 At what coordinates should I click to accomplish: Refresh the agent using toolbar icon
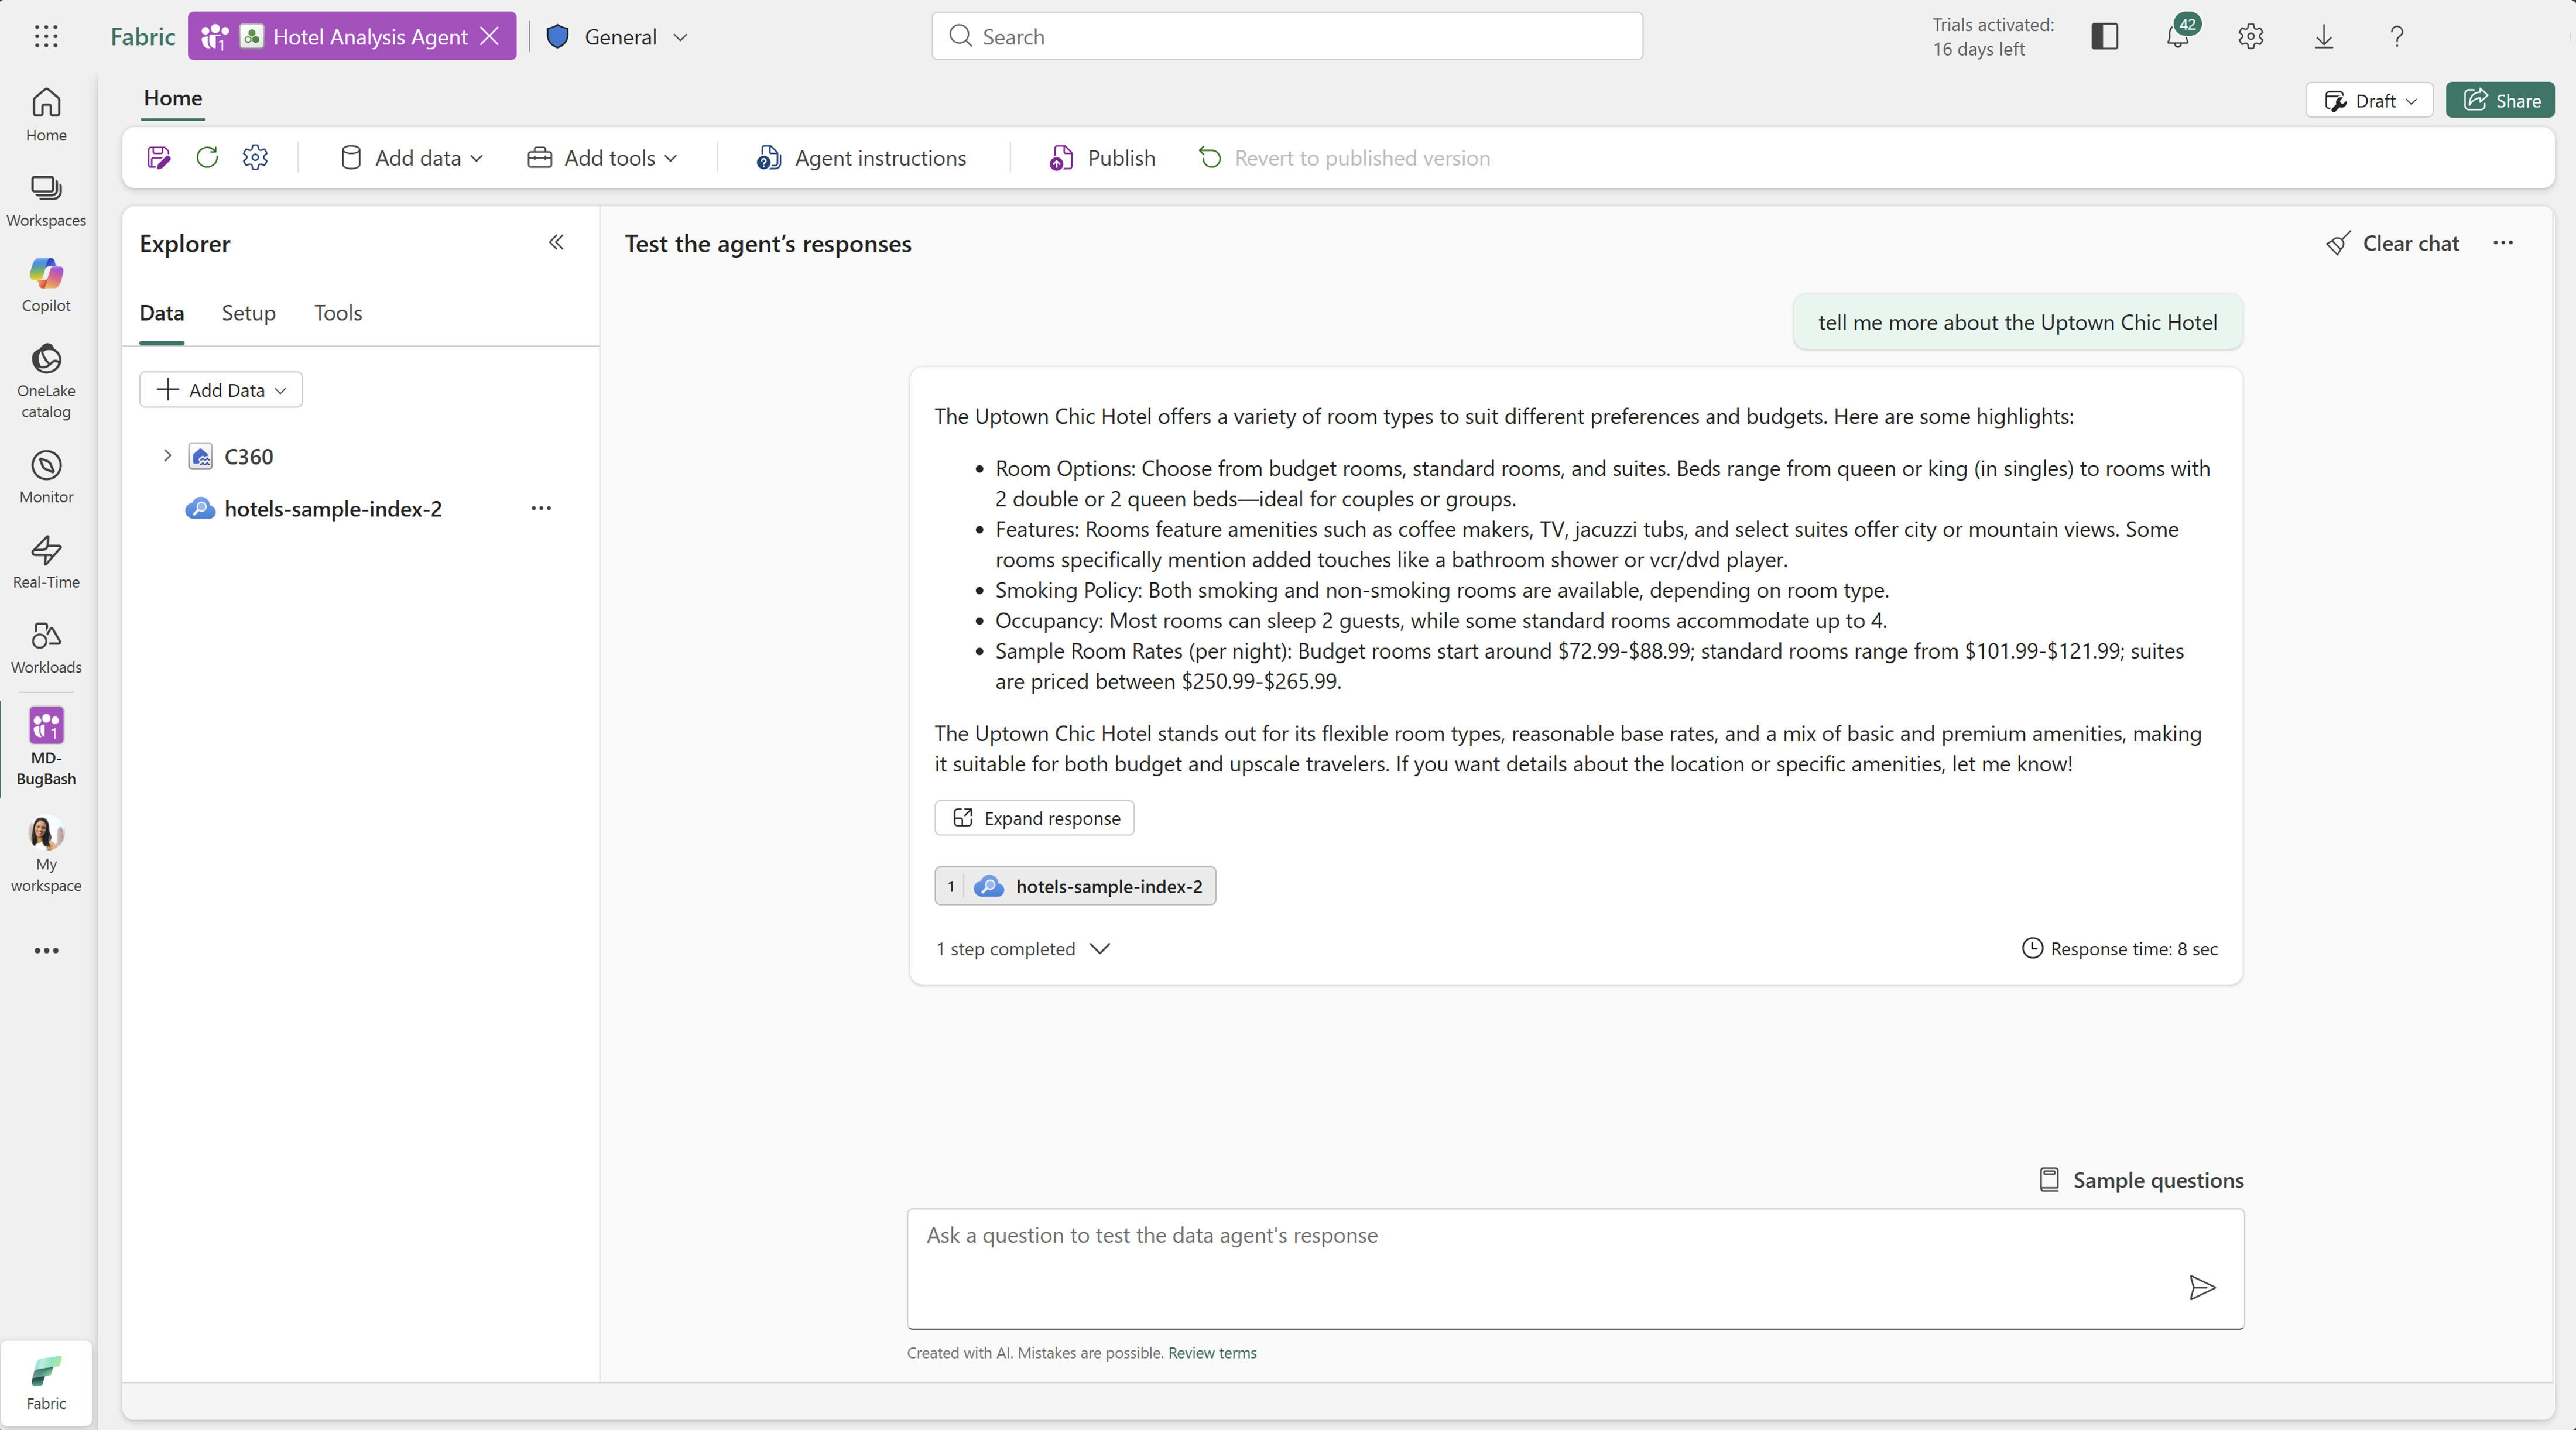[207, 158]
